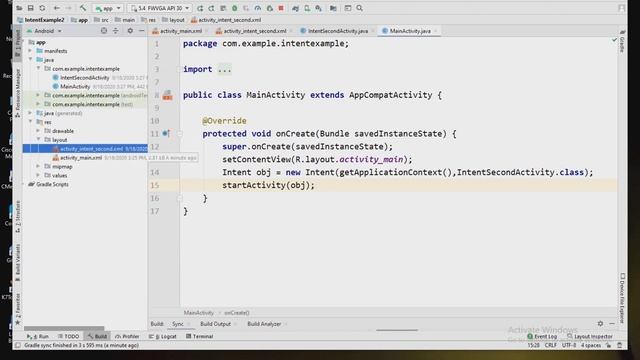
Task: Open the Build Analyzer tab
Action: pos(264,324)
